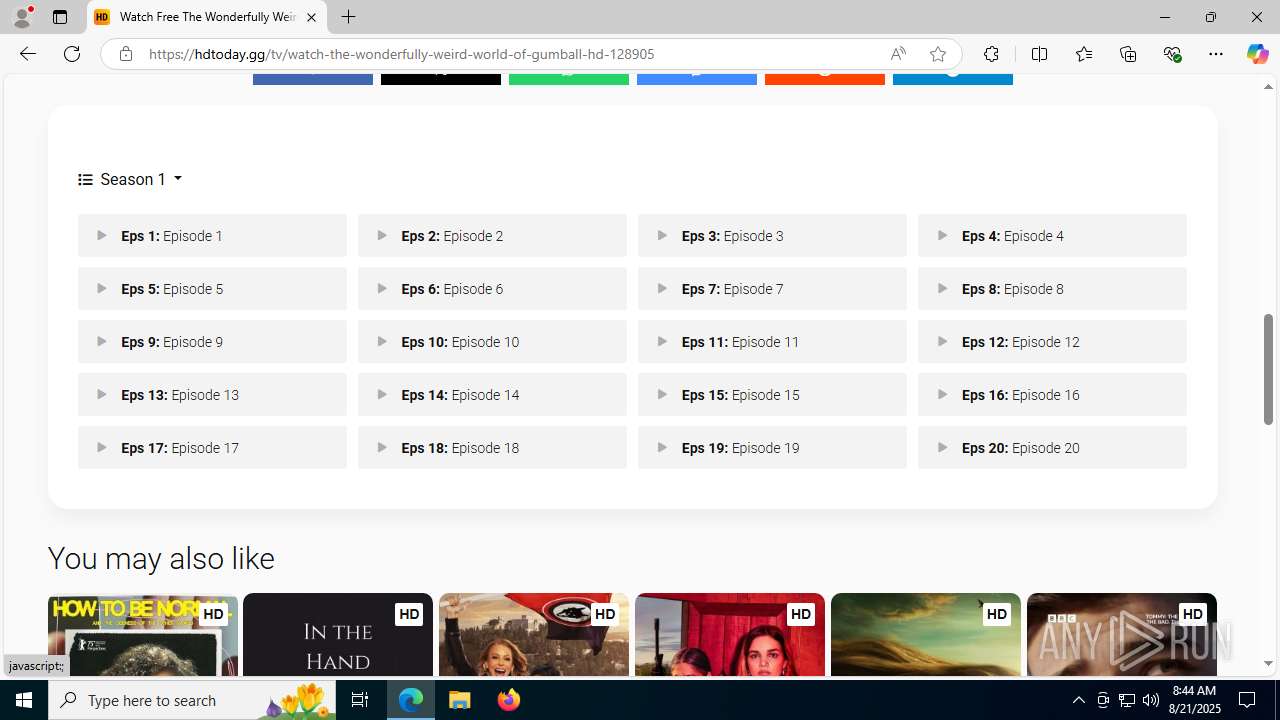Play Eps 11: Episode 11
Image resolution: width=1280 pixels, height=720 pixels.
pos(772,342)
